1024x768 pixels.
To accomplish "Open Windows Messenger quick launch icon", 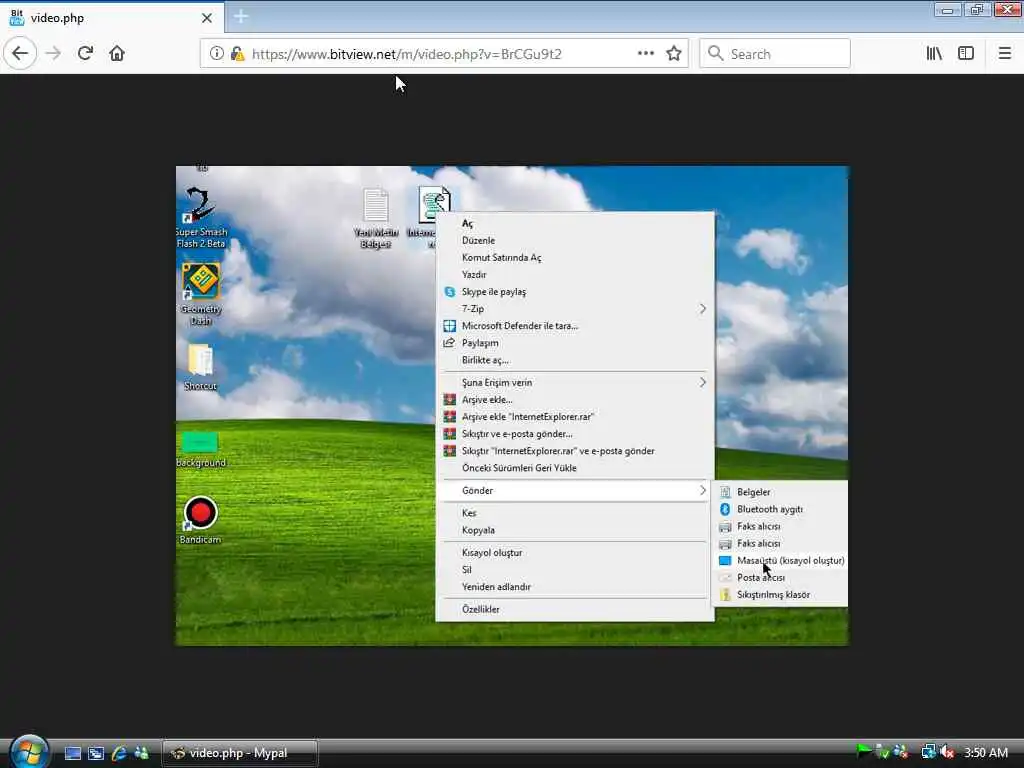I will (x=141, y=754).
